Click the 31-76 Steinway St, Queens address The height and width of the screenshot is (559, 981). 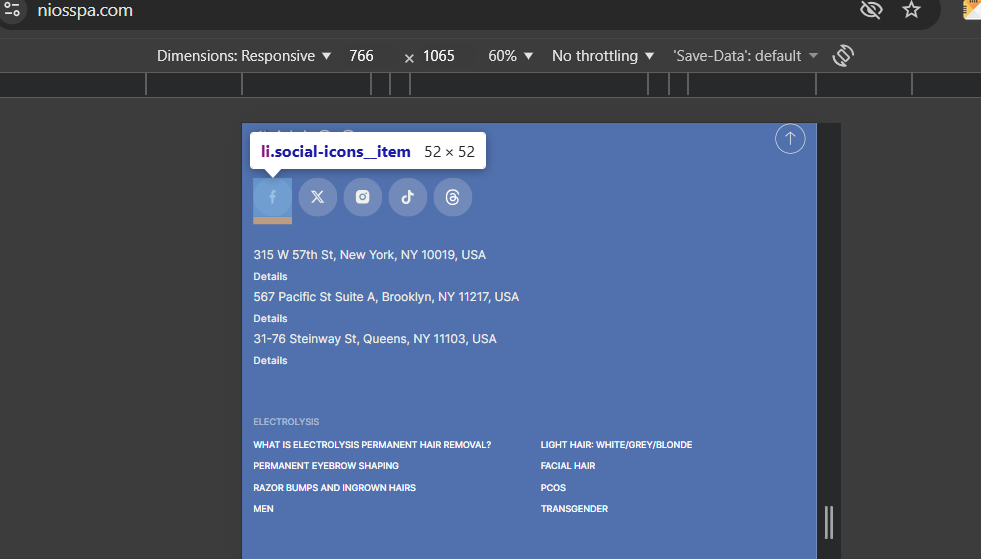point(375,339)
